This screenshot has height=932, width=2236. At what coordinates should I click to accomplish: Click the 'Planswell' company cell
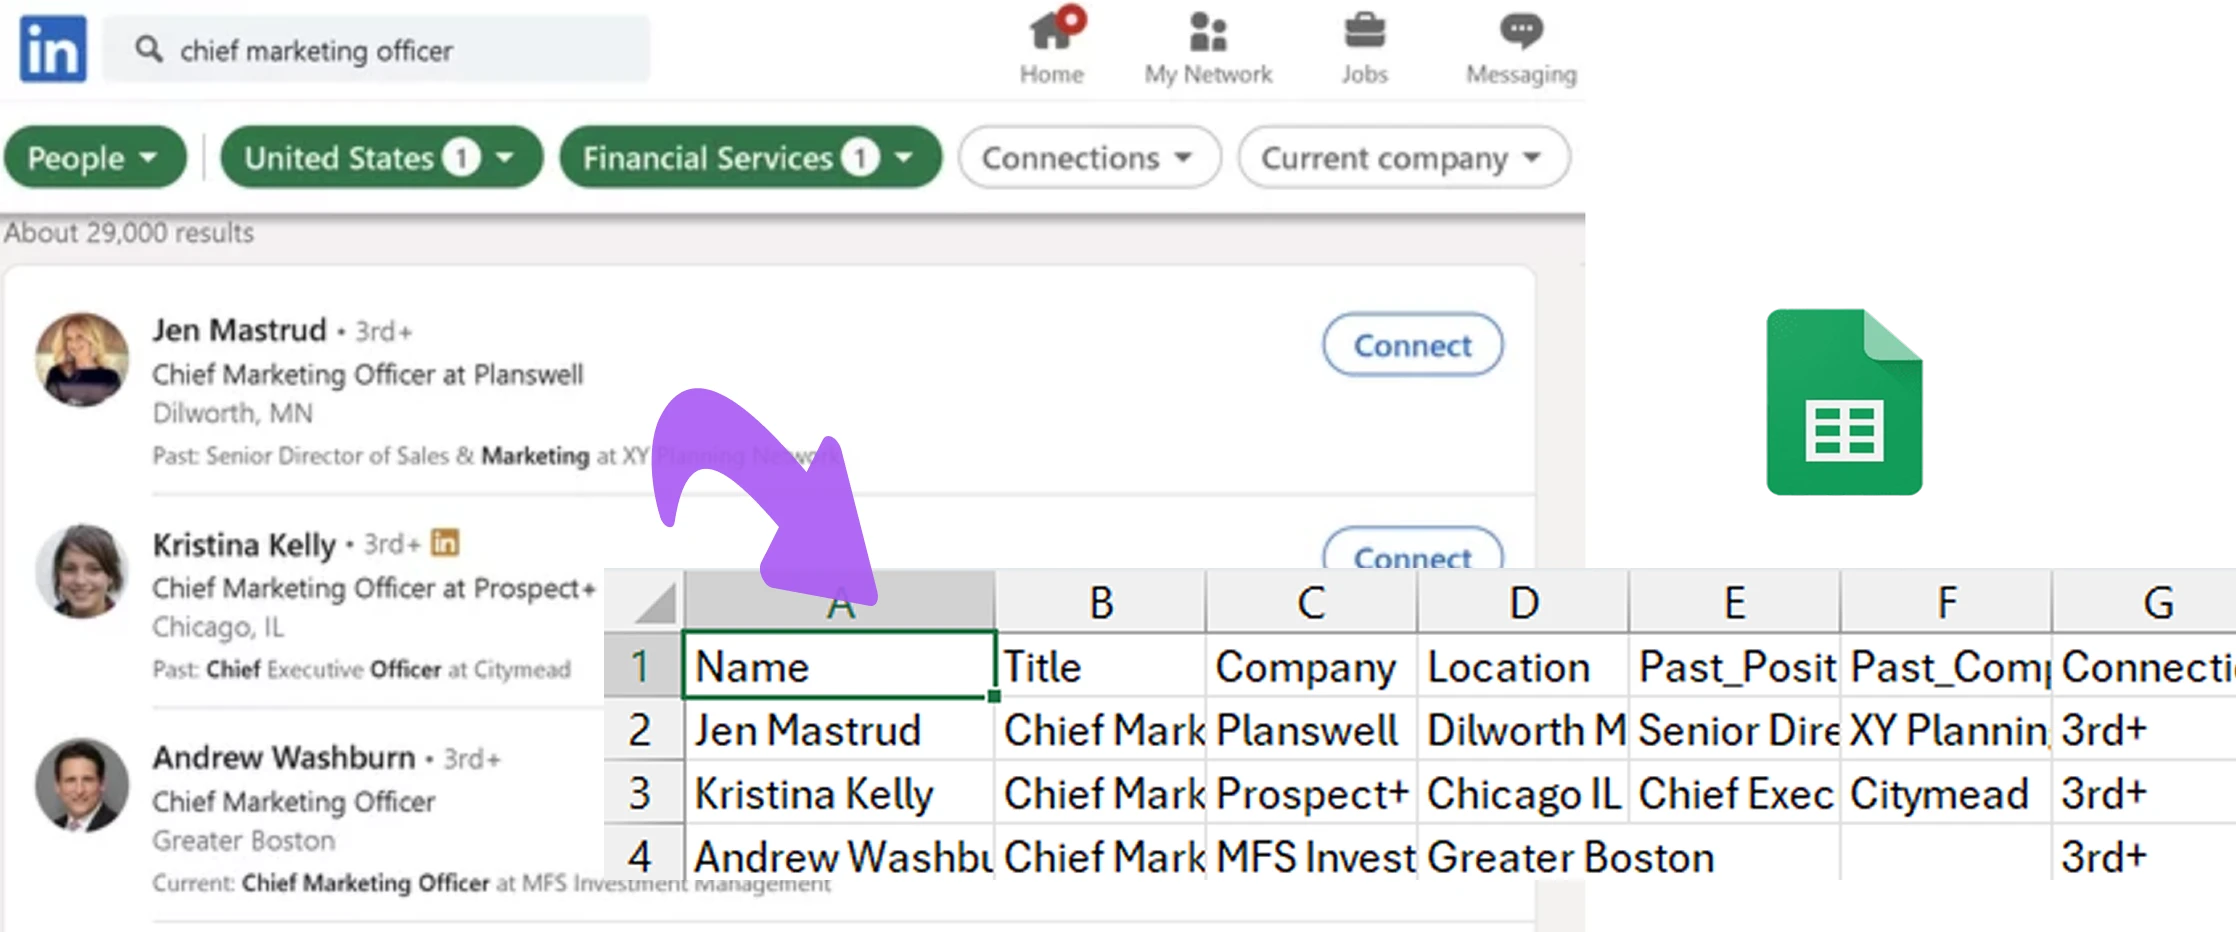[x=1312, y=729]
